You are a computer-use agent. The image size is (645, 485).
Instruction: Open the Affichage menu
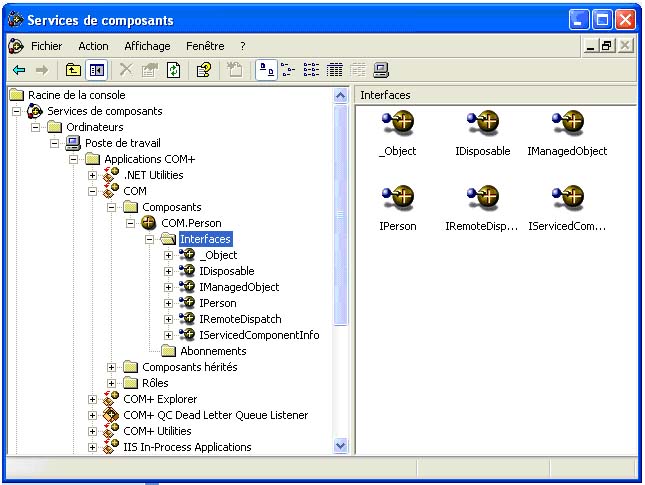tap(147, 46)
